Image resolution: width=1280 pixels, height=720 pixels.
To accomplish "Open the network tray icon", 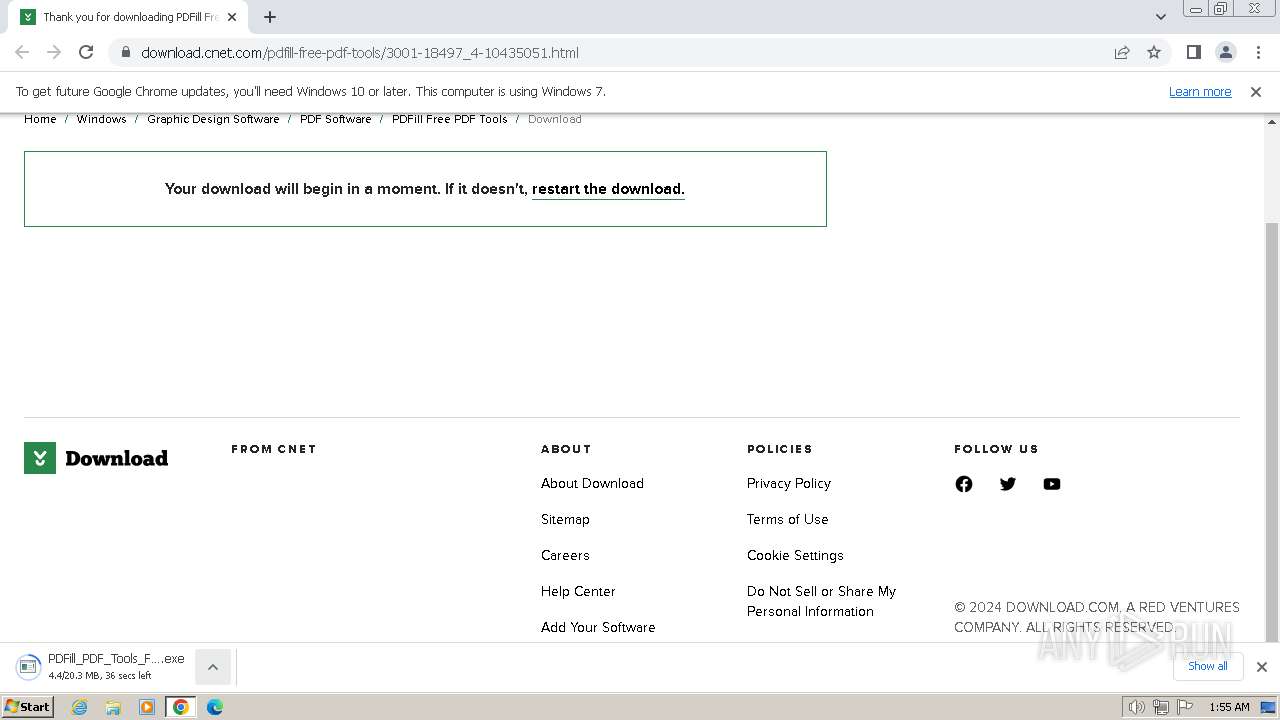I will tap(1161, 707).
